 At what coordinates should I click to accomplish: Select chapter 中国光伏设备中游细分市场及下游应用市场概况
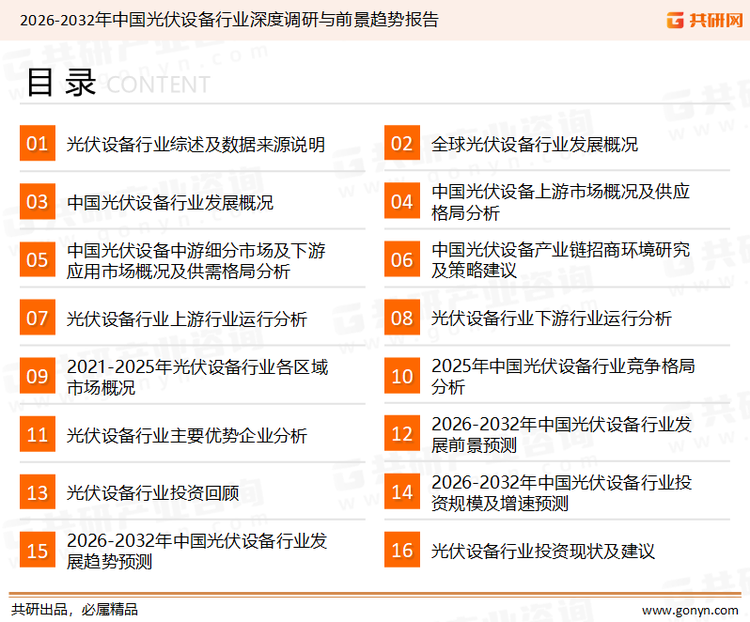click(x=196, y=261)
